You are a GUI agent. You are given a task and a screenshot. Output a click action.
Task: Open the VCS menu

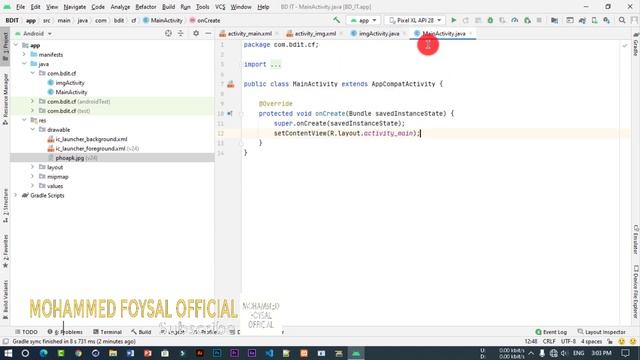point(220,7)
